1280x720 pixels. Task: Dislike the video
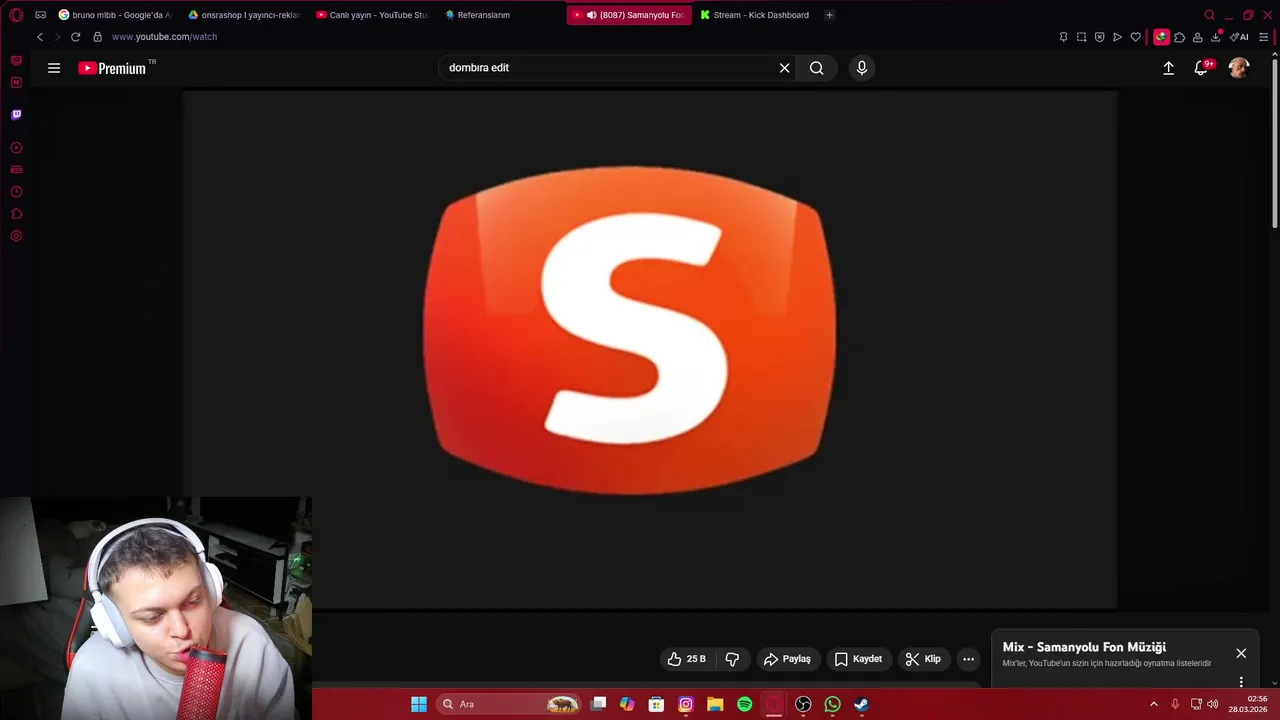click(732, 659)
